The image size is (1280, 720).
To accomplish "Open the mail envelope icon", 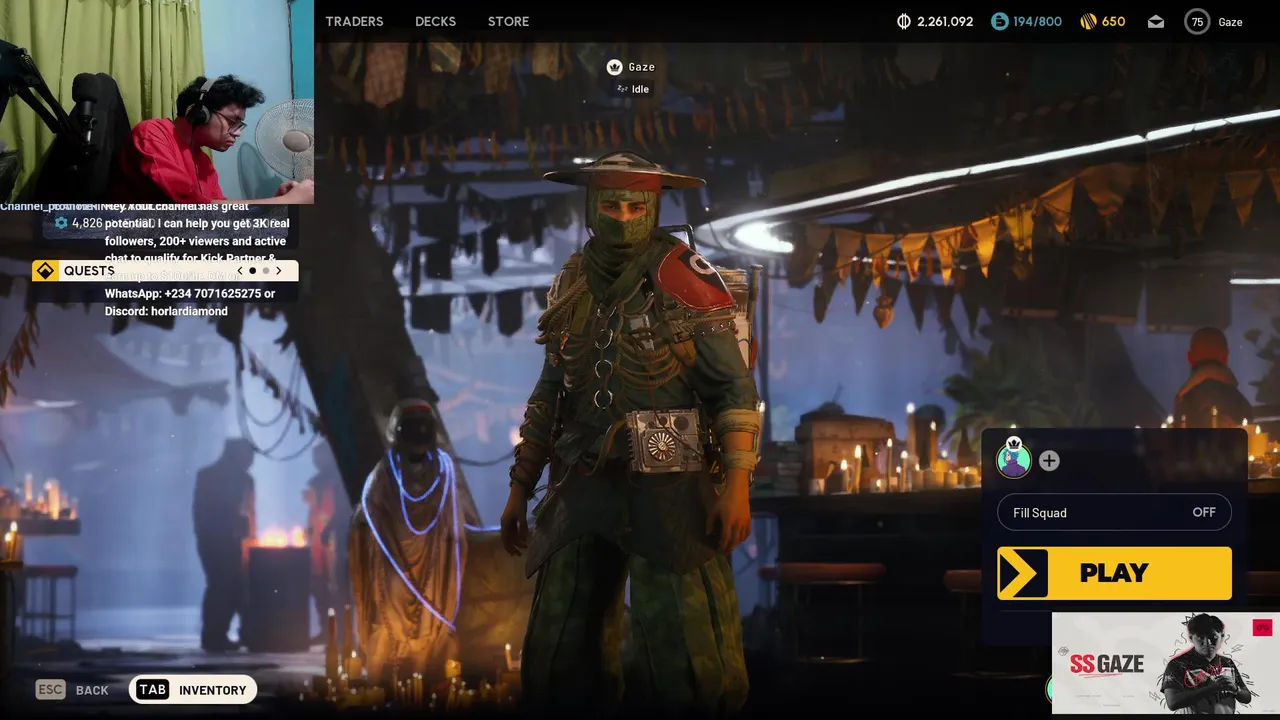I will click(x=1156, y=21).
